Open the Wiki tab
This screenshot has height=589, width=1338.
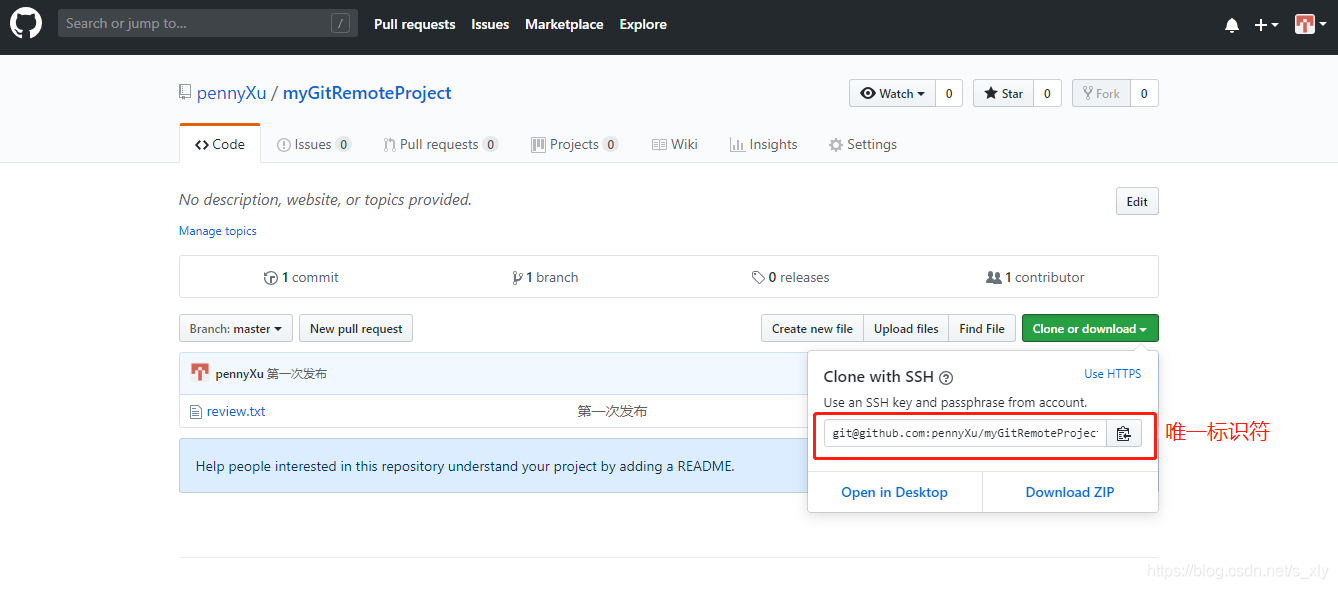[675, 144]
